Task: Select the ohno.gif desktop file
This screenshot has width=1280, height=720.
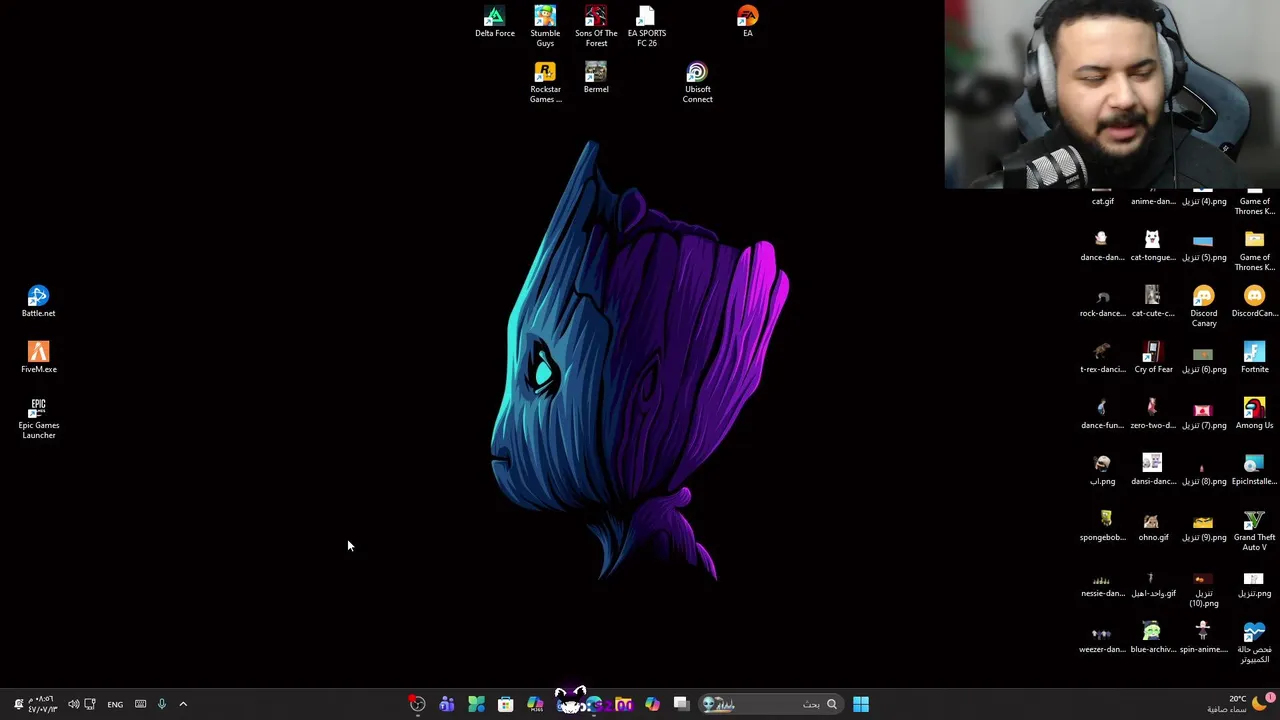Action: tap(1153, 526)
